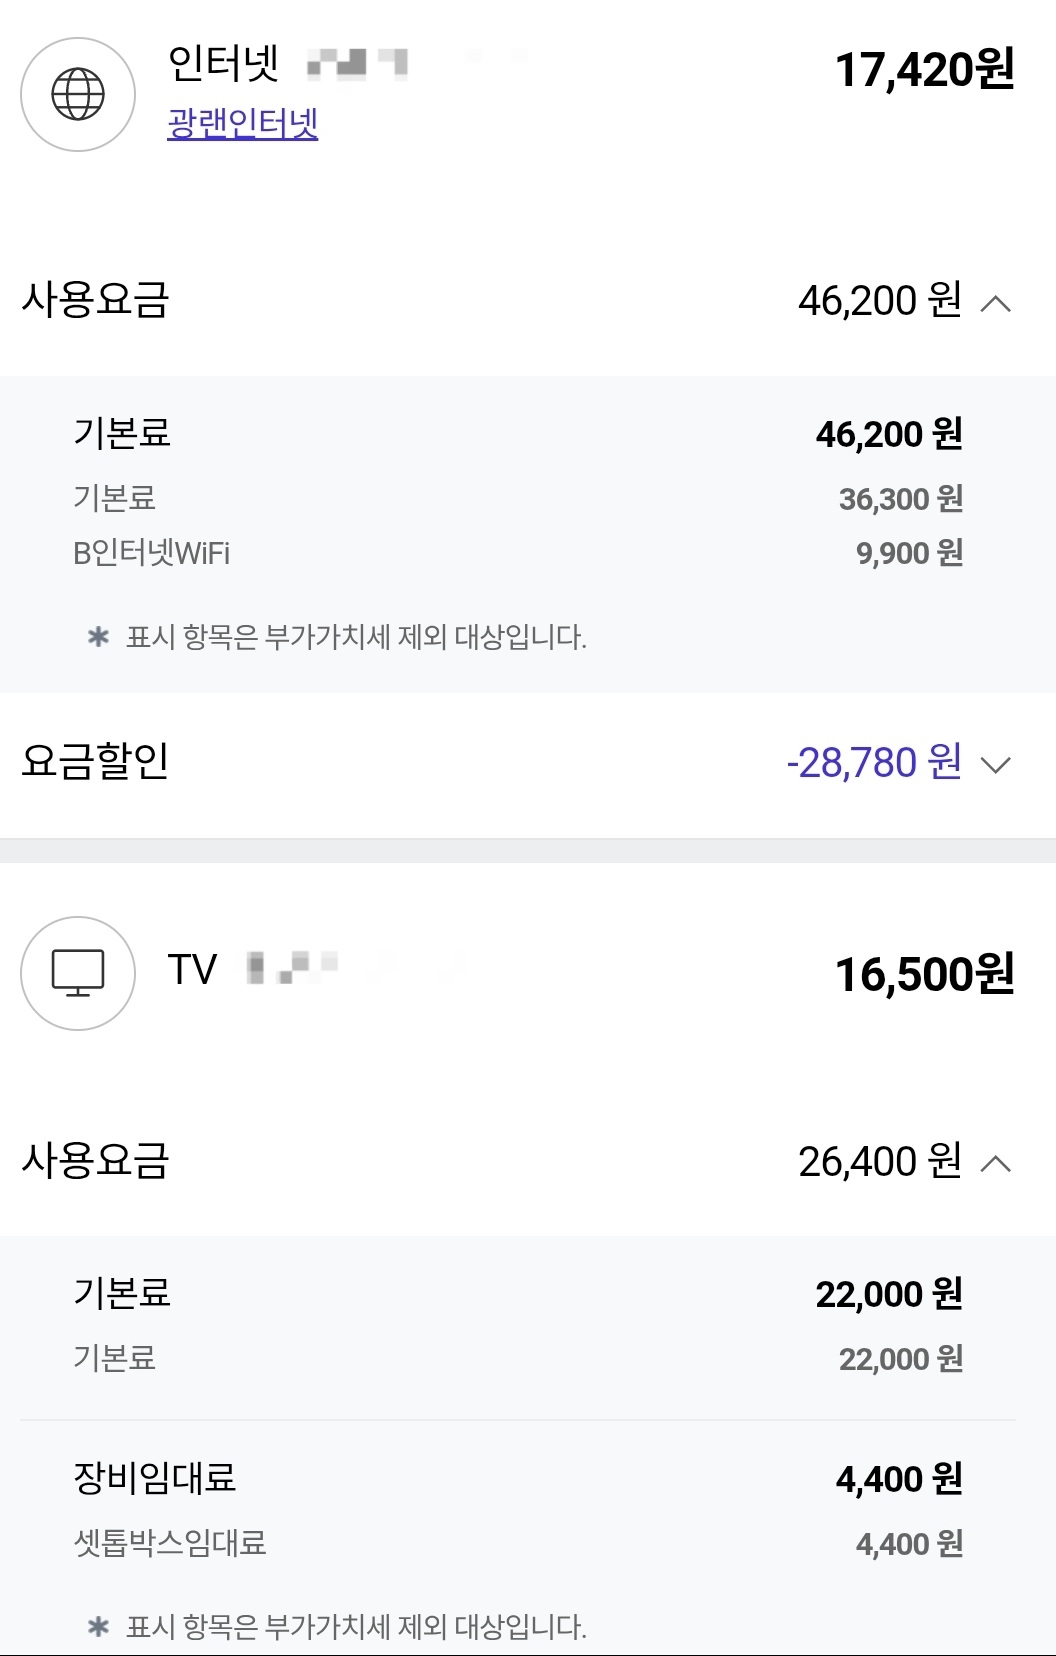The height and width of the screenshot is (1656, 1056).
Task: Select the TV service title
Action: (192, 970)
